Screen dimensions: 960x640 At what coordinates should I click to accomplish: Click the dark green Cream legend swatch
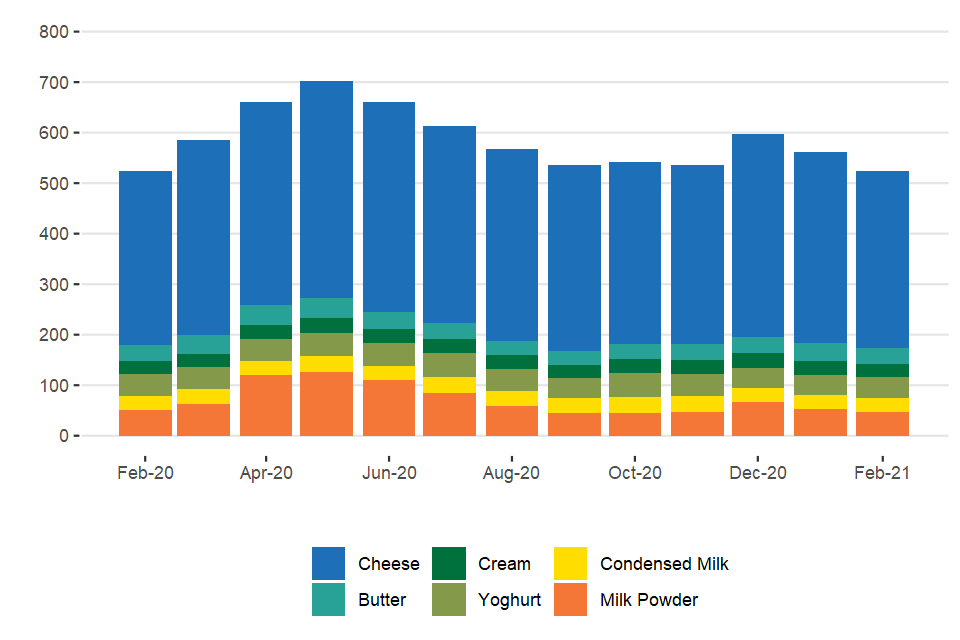point(449,564)
